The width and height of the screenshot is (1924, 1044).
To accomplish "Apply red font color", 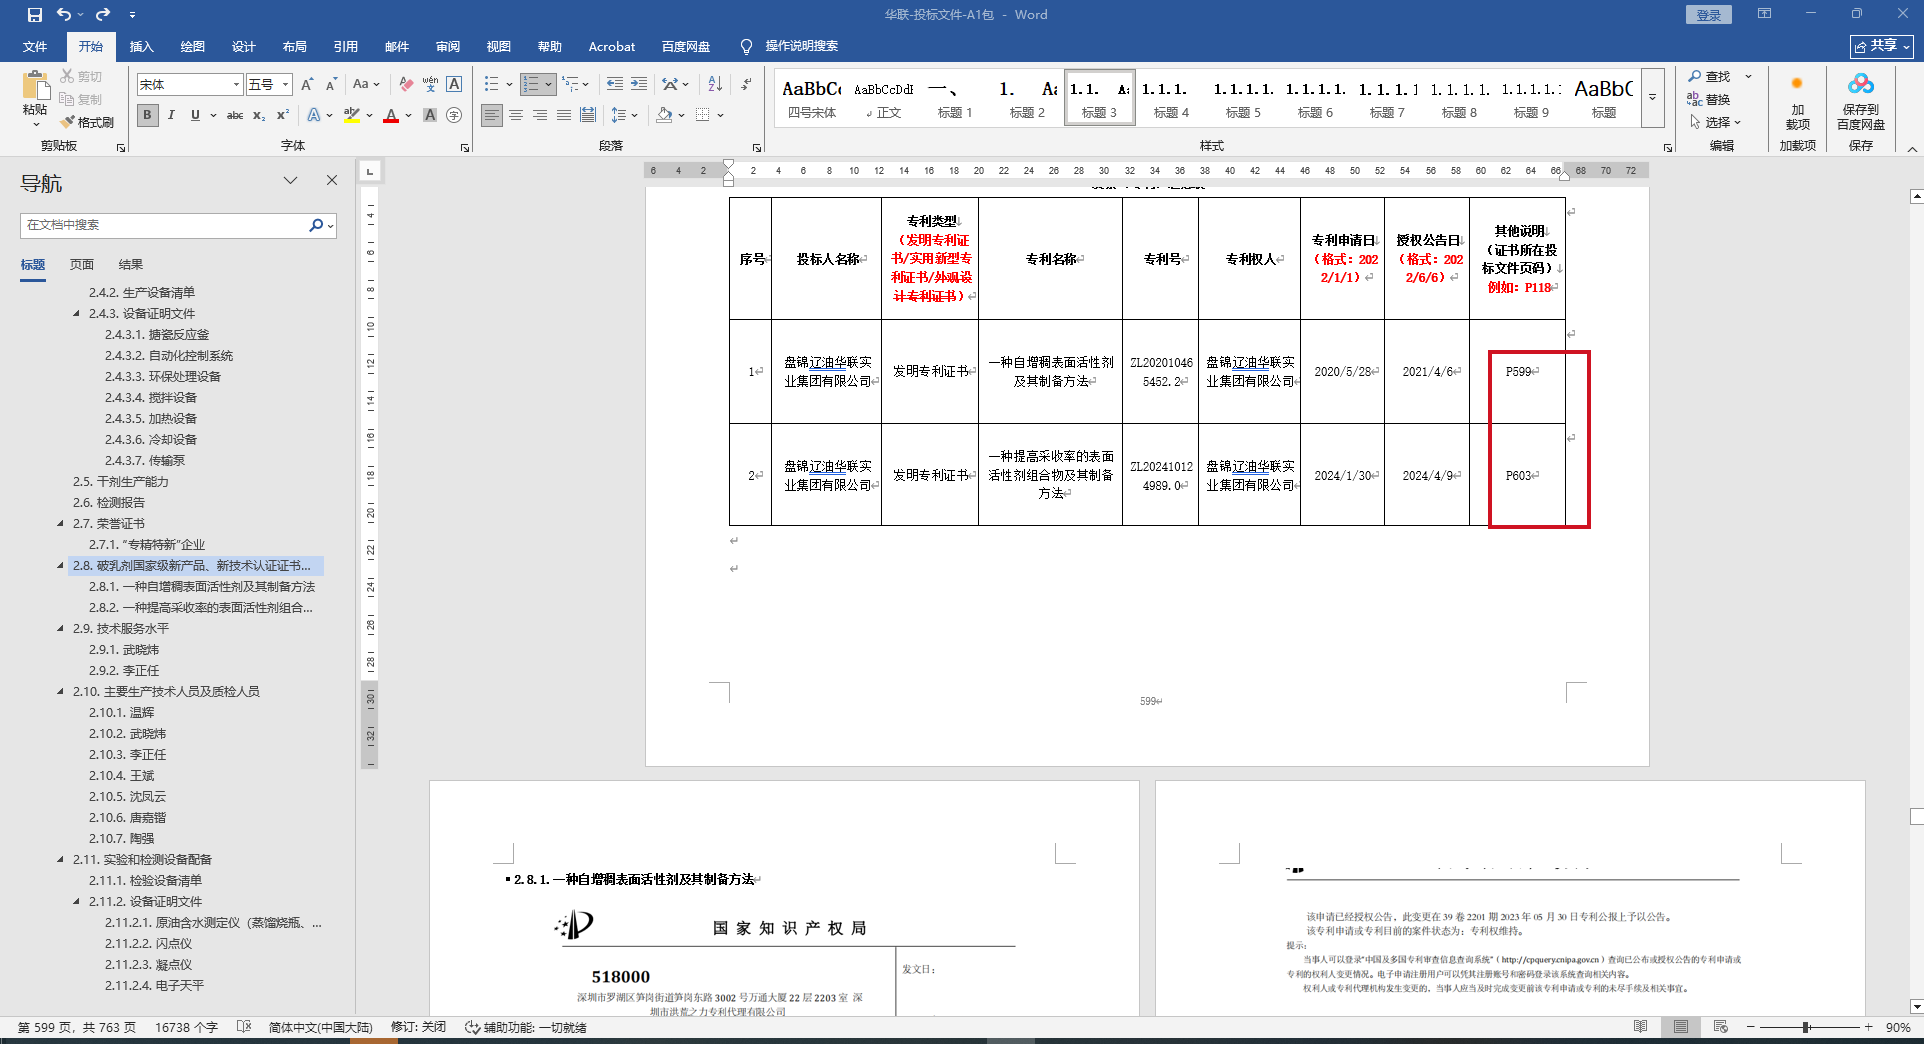I will coord(391,116).
